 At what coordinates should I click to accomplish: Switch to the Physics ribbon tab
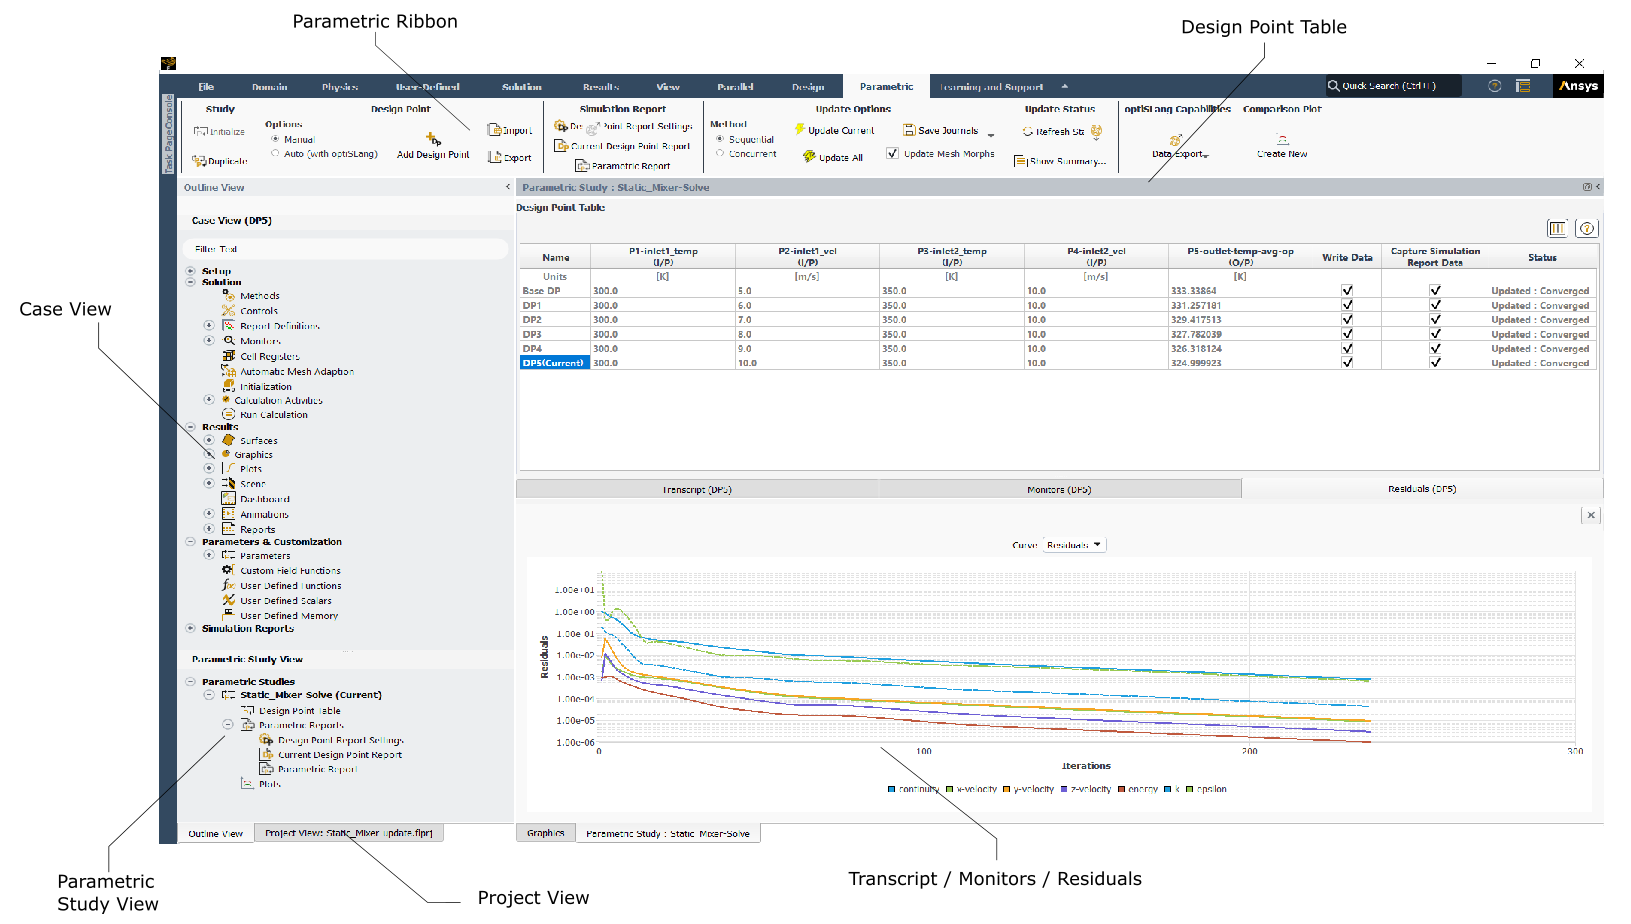(340, 87)
